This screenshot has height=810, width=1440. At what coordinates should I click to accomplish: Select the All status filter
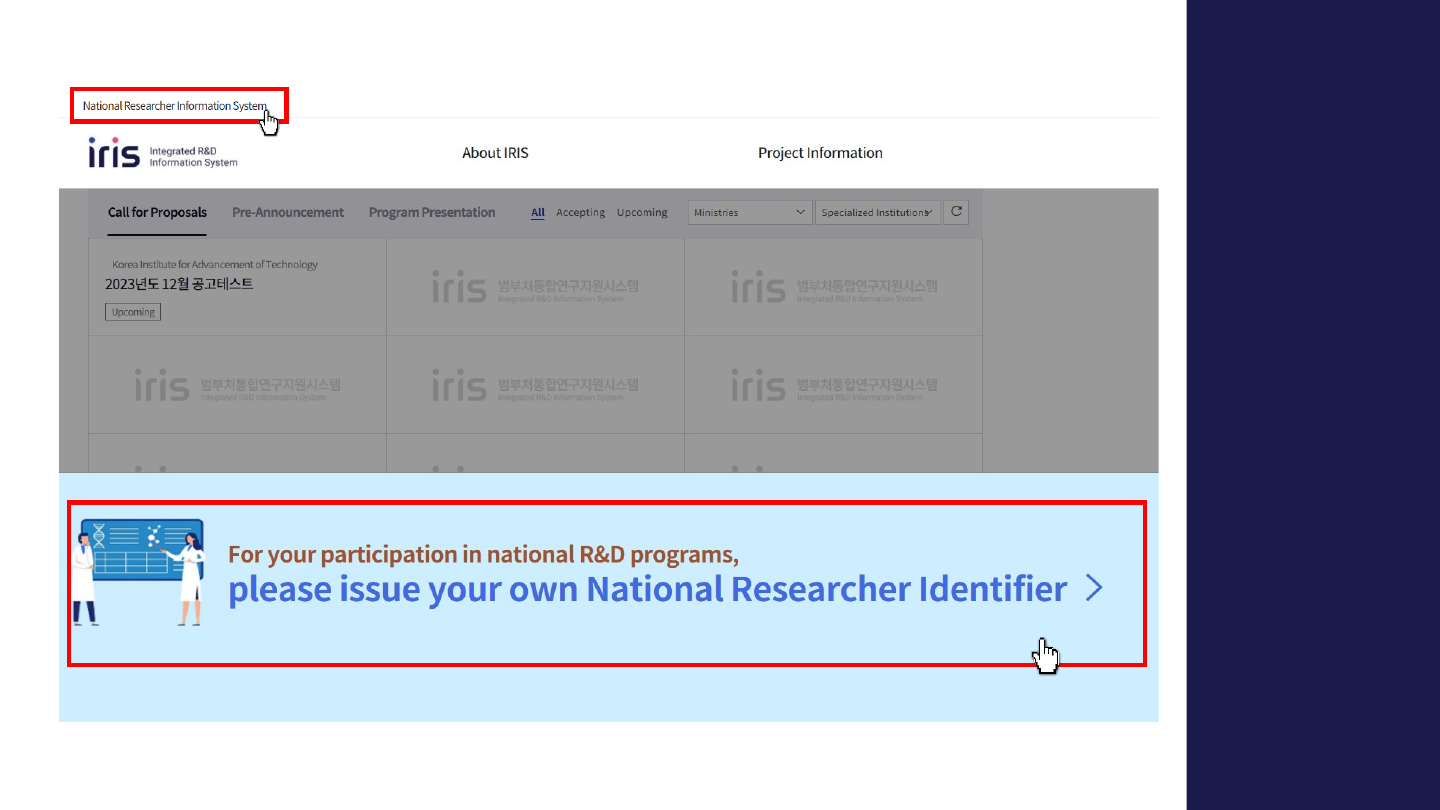538,212
